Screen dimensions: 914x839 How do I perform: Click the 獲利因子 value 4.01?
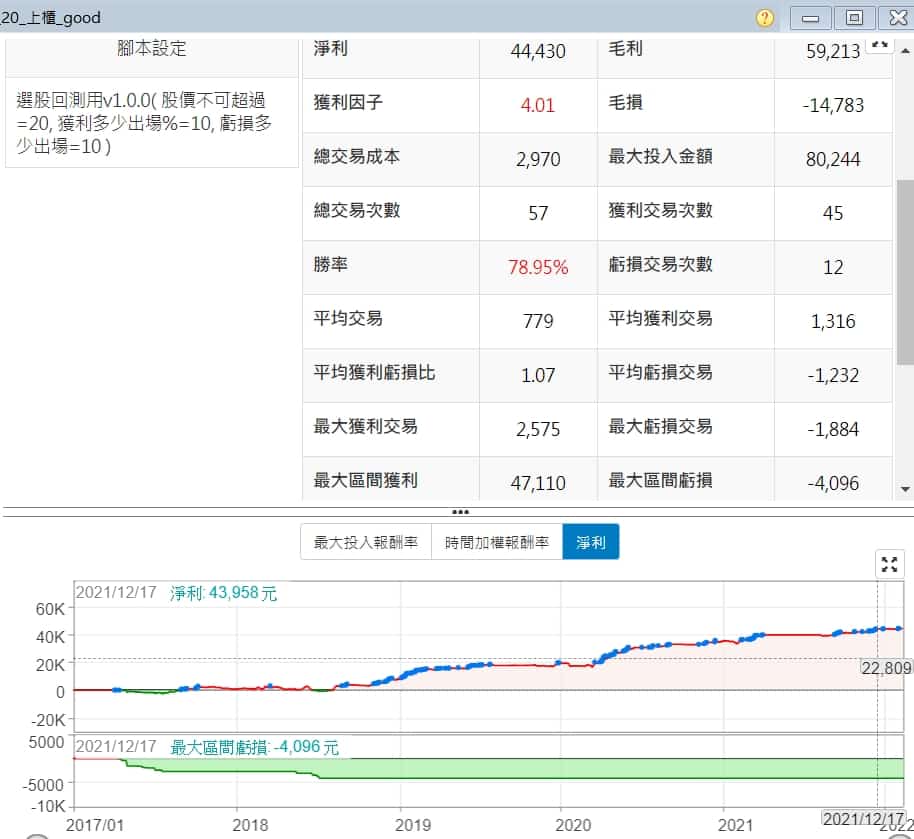[538, 105]
